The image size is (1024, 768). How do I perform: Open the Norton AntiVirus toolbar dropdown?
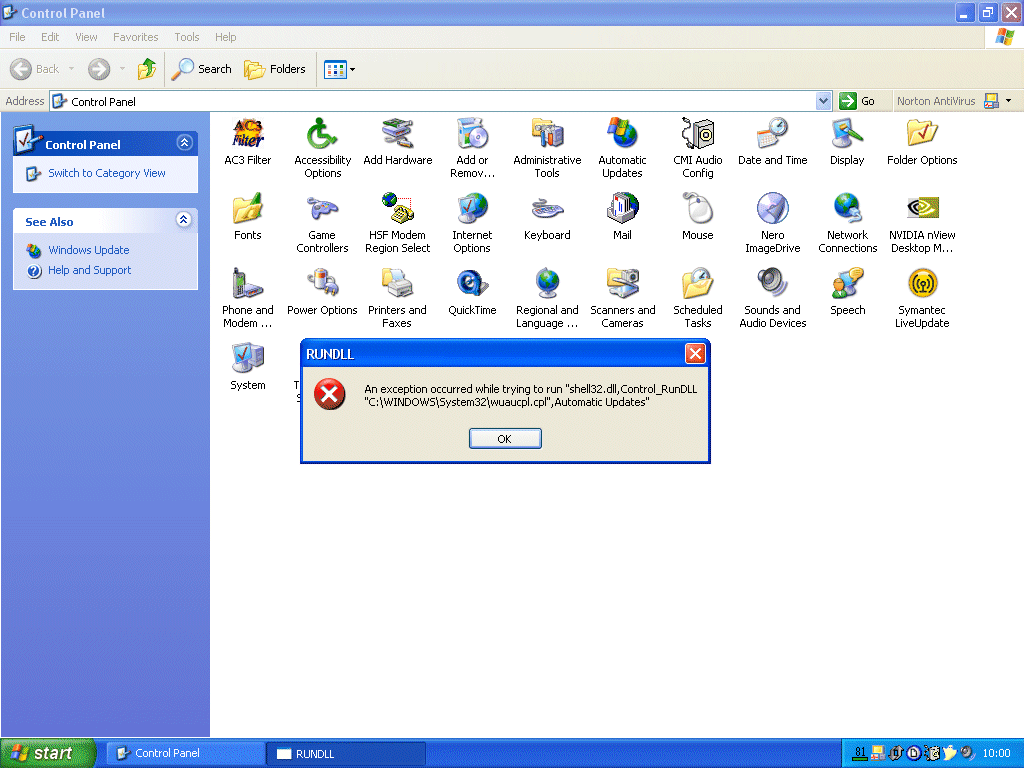tap(1008, 101)
